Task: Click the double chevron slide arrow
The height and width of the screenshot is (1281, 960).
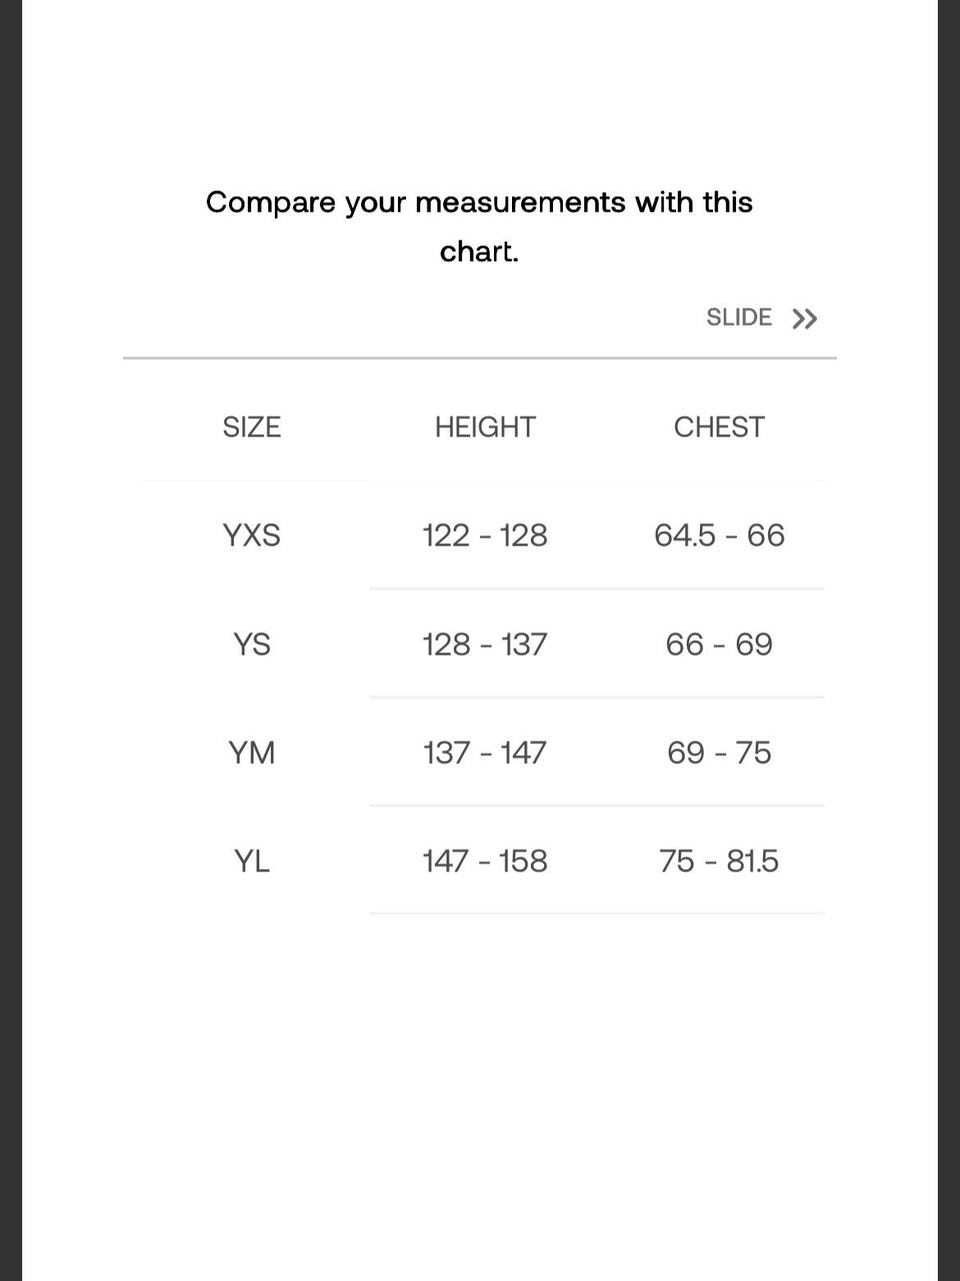Action: (804, 319)
